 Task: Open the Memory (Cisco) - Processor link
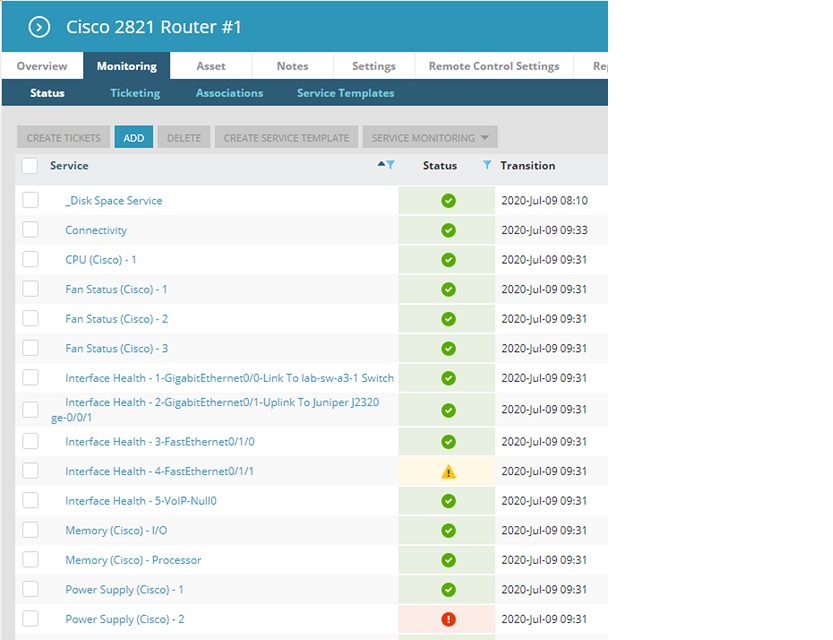(x=133, y=560)
